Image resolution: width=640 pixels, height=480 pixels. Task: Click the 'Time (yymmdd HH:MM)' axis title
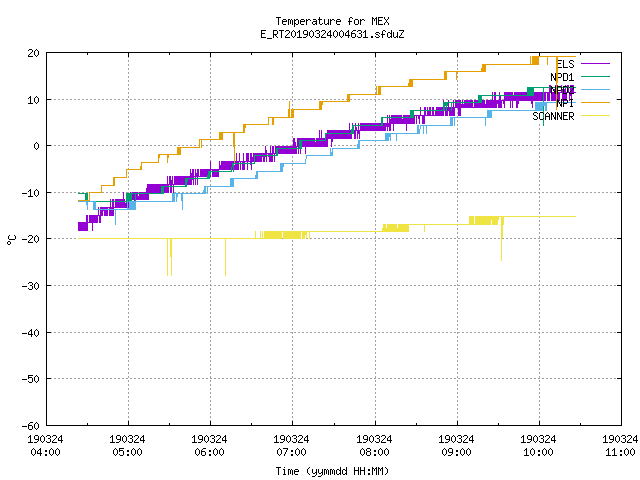(332, 471)
